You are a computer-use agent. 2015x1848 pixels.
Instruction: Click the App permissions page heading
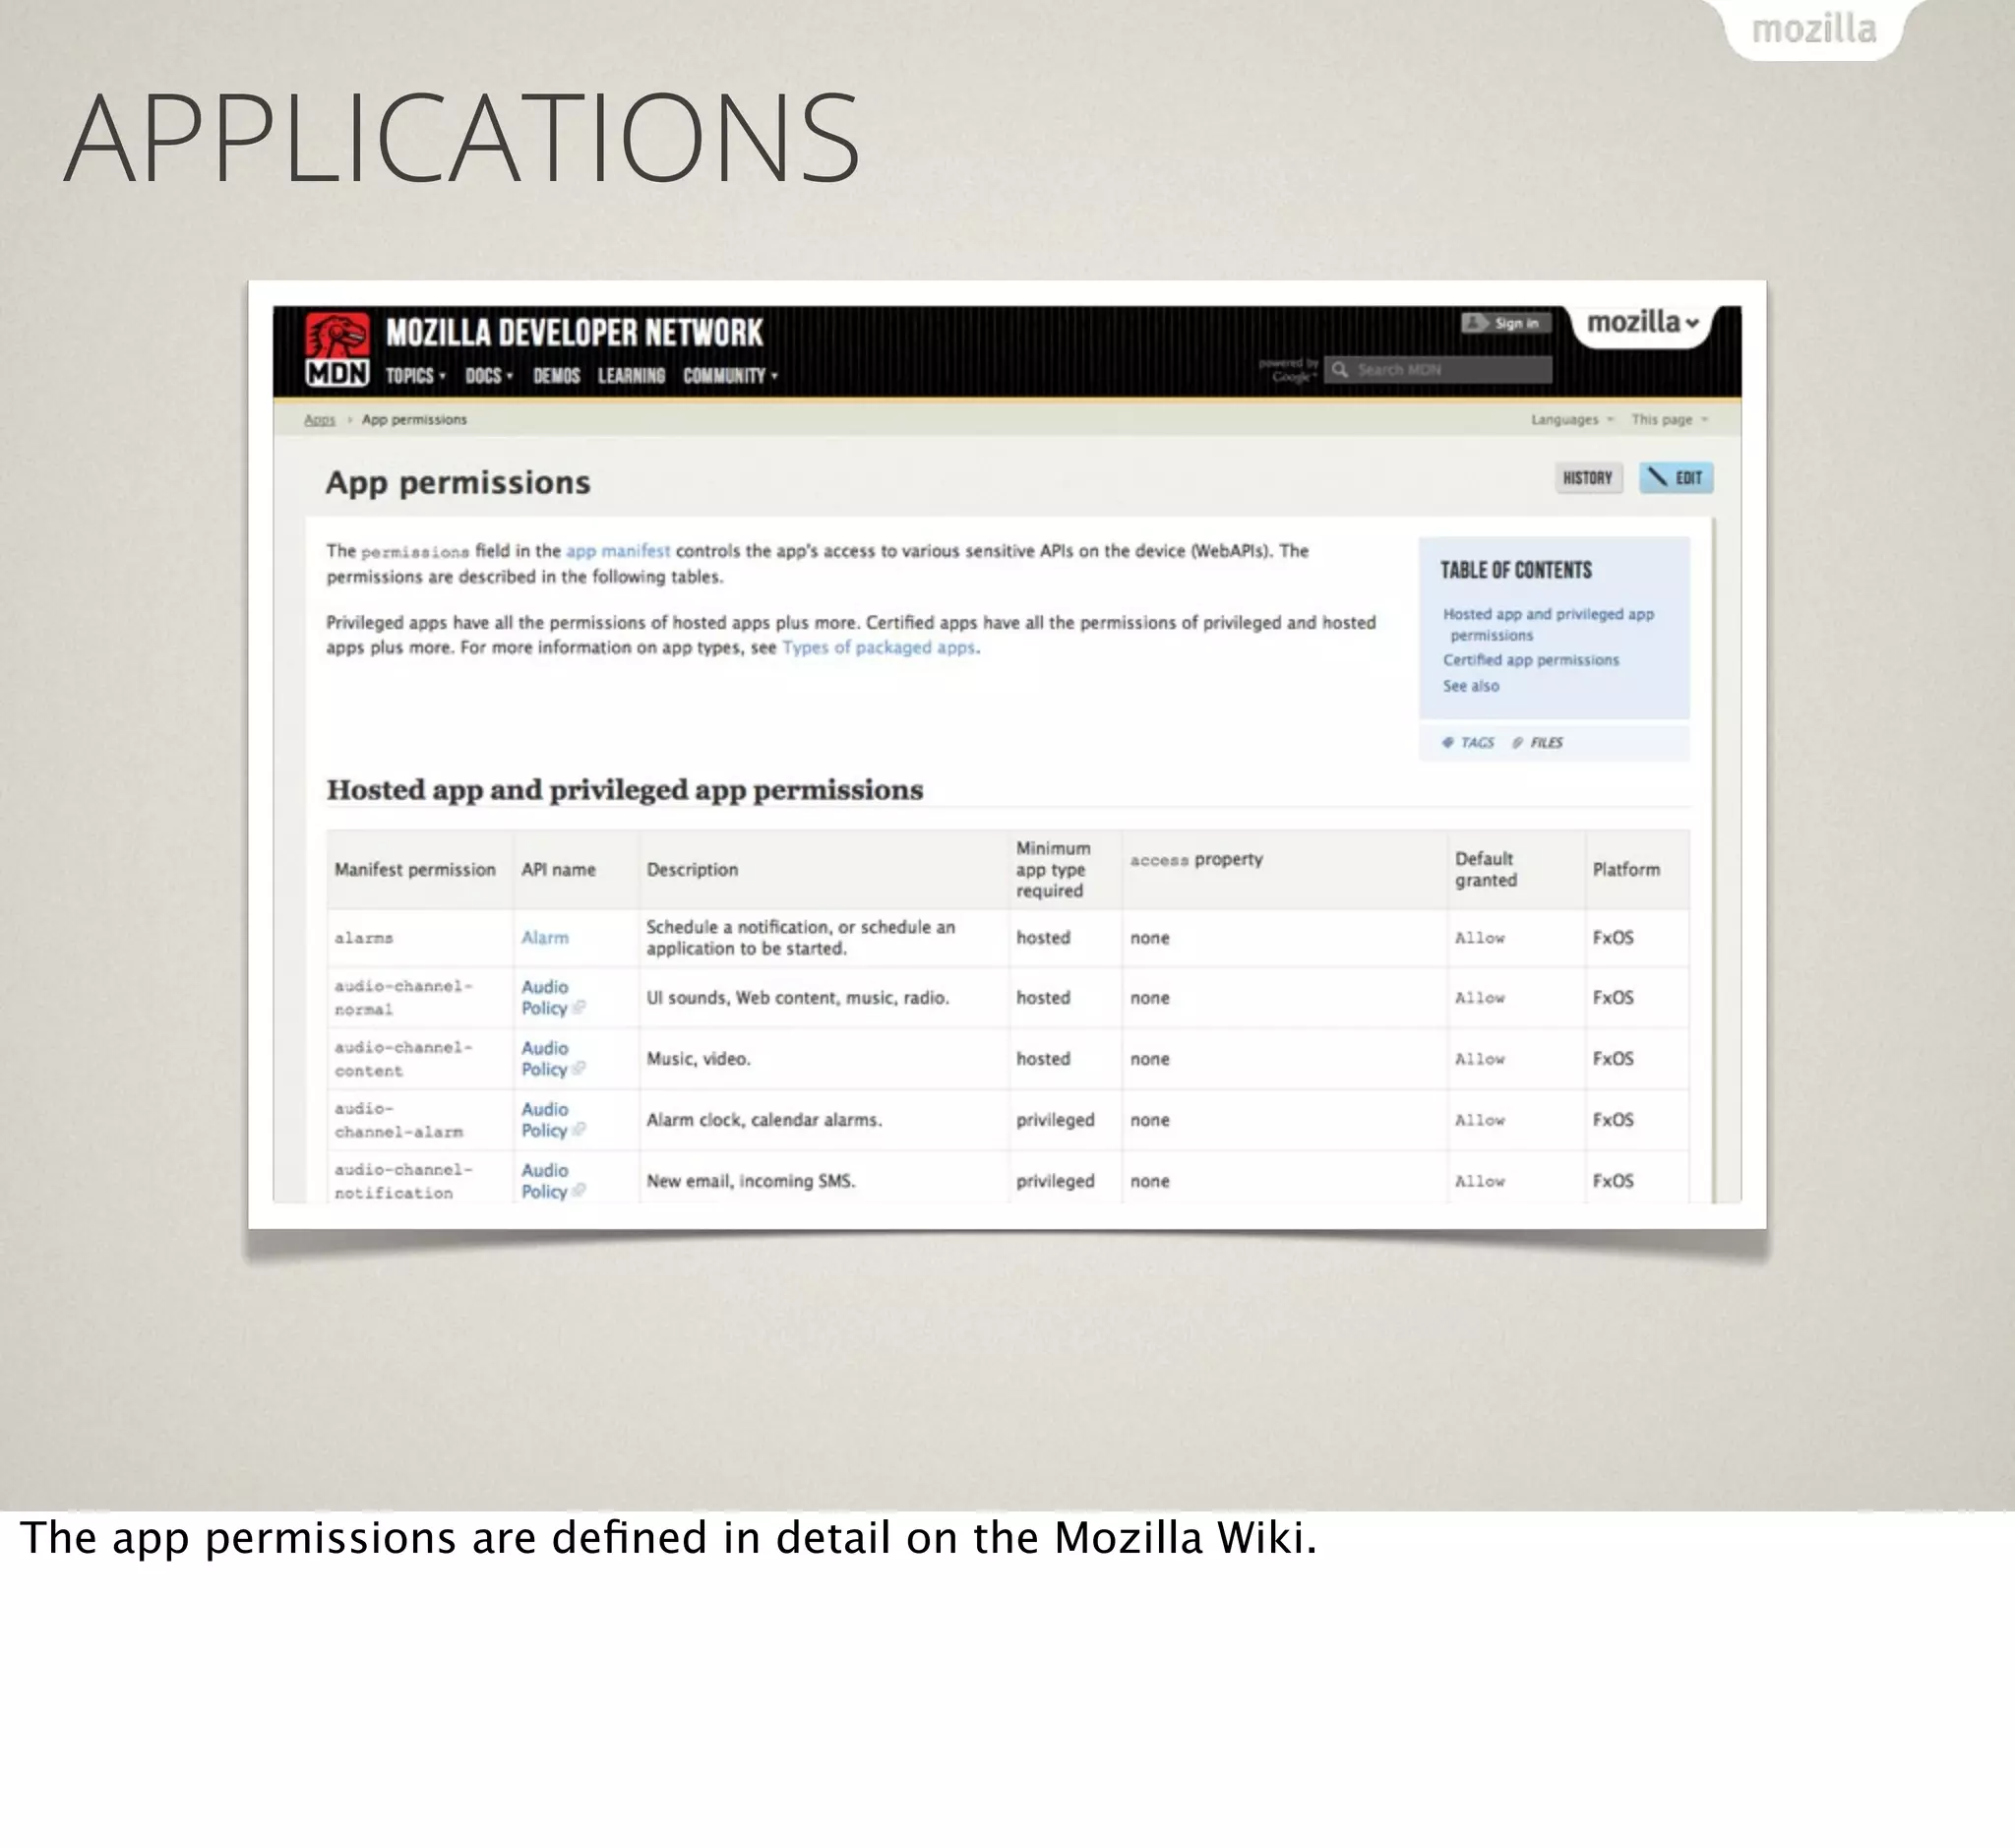pos(458,482)
